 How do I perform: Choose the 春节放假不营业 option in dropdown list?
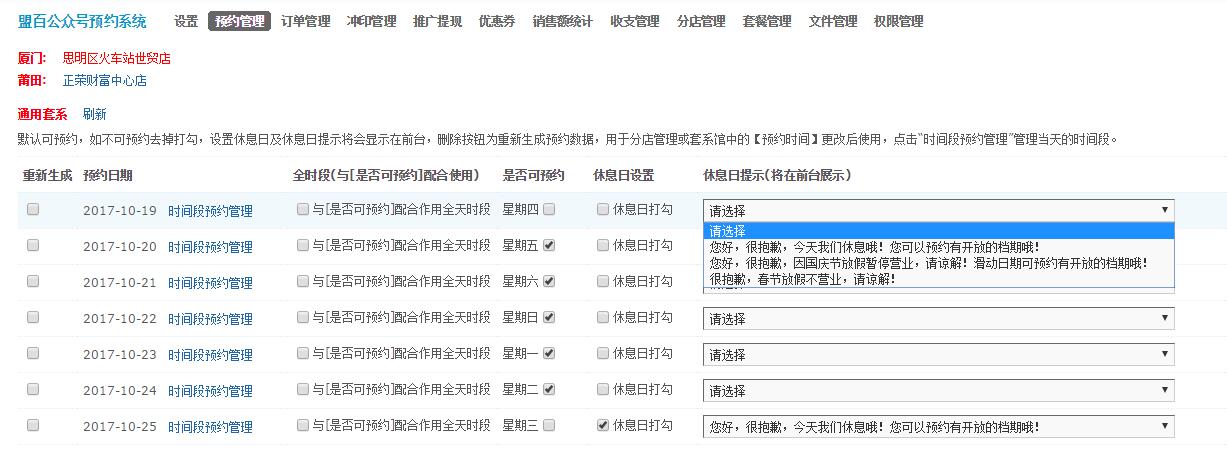pyautogui.click(x=800, y=279)
